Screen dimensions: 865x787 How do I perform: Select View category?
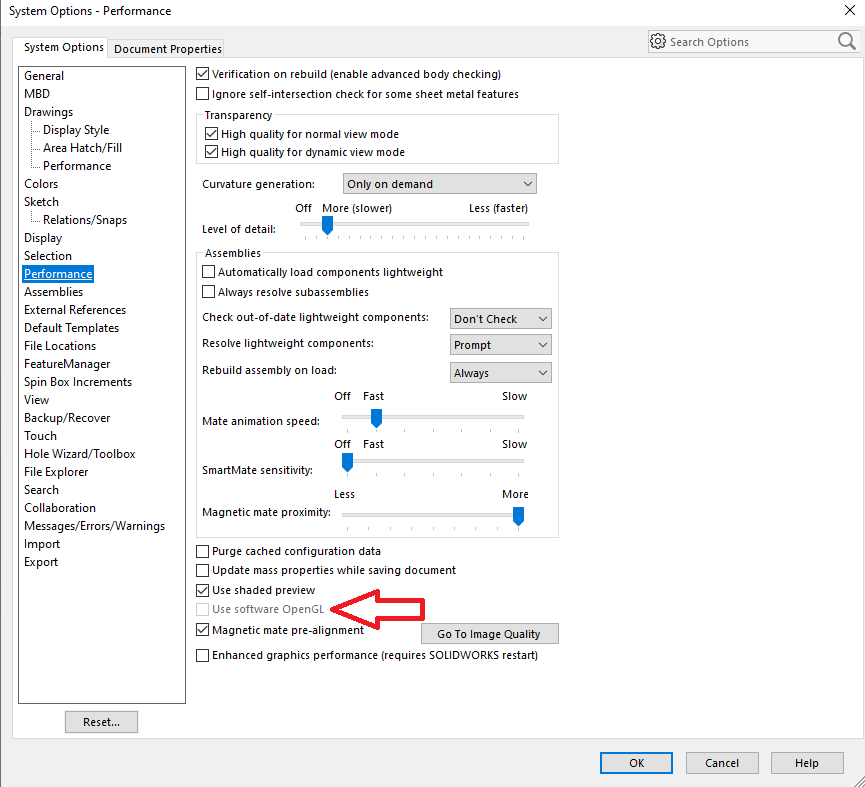tap(36, 400)
